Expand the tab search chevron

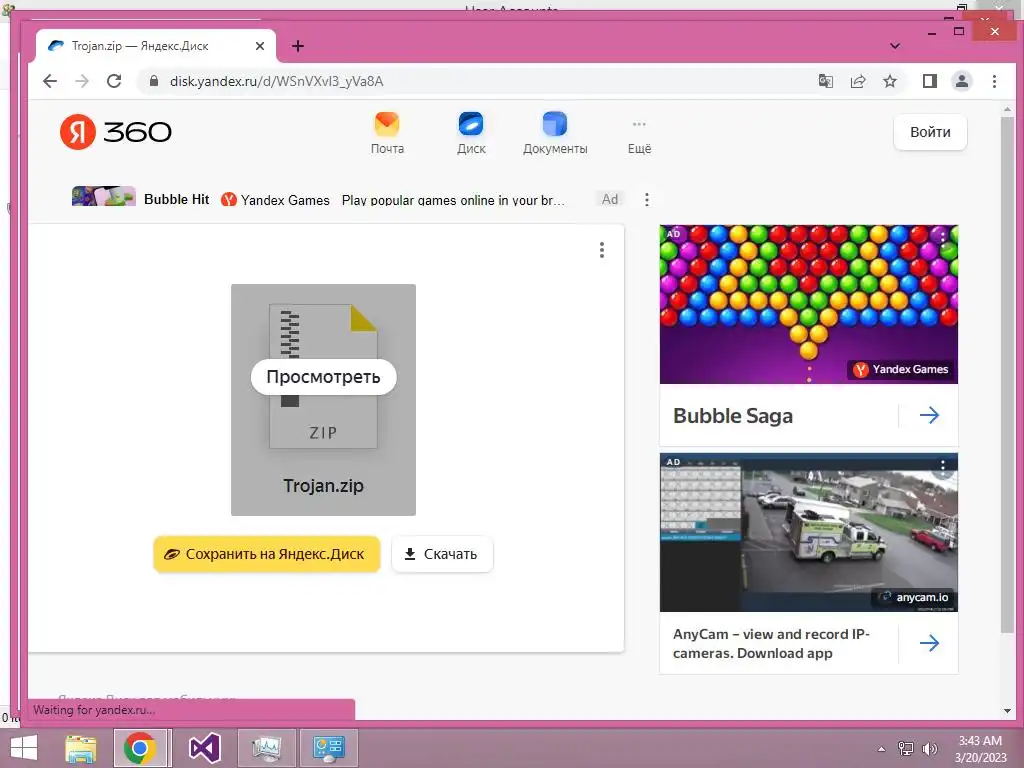(x=895, y=46)
